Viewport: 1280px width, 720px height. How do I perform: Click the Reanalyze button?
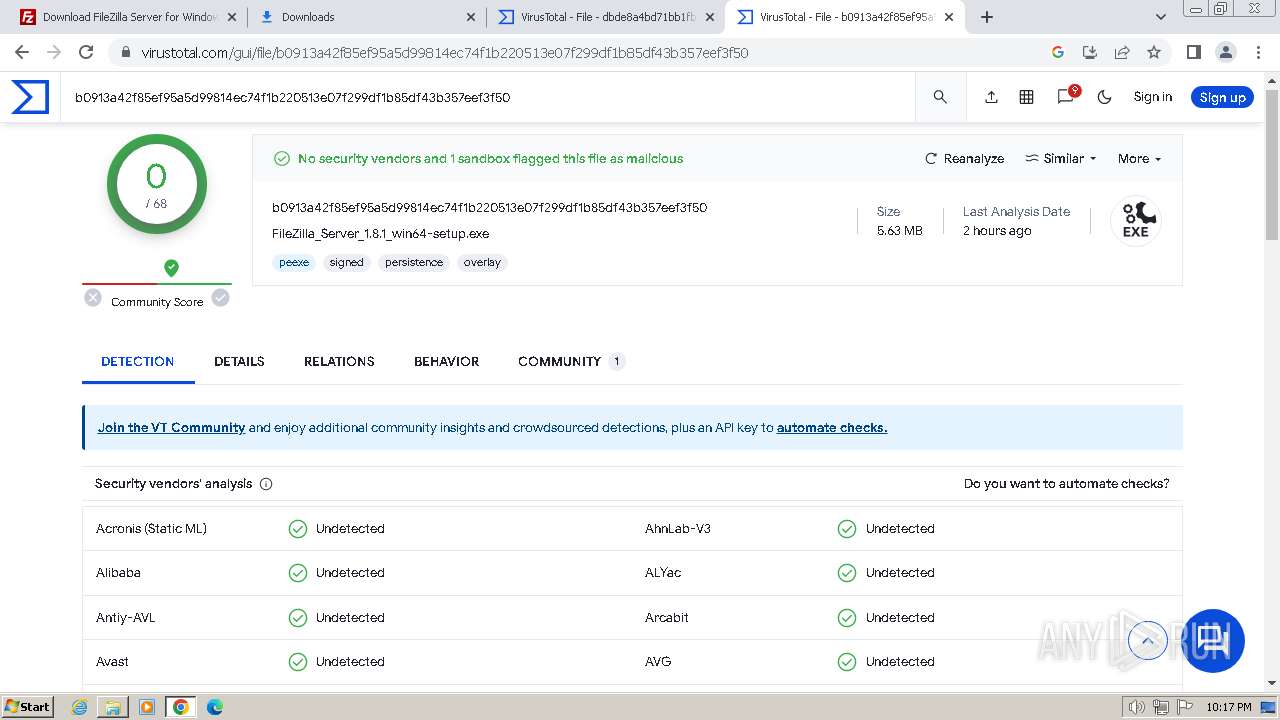(x=964, y=158)
